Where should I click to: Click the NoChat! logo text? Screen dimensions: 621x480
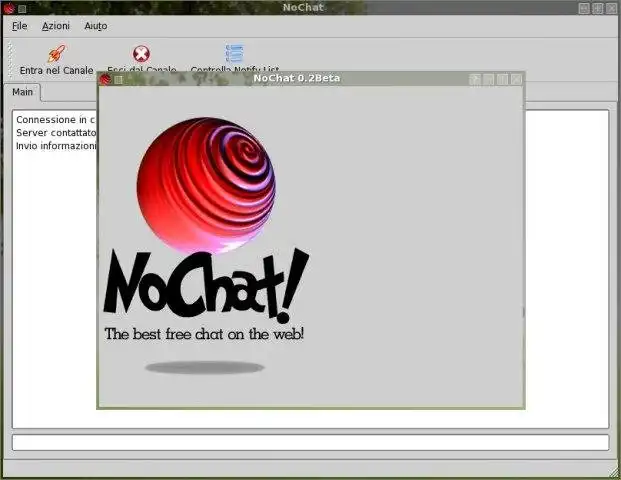point(206,285)
